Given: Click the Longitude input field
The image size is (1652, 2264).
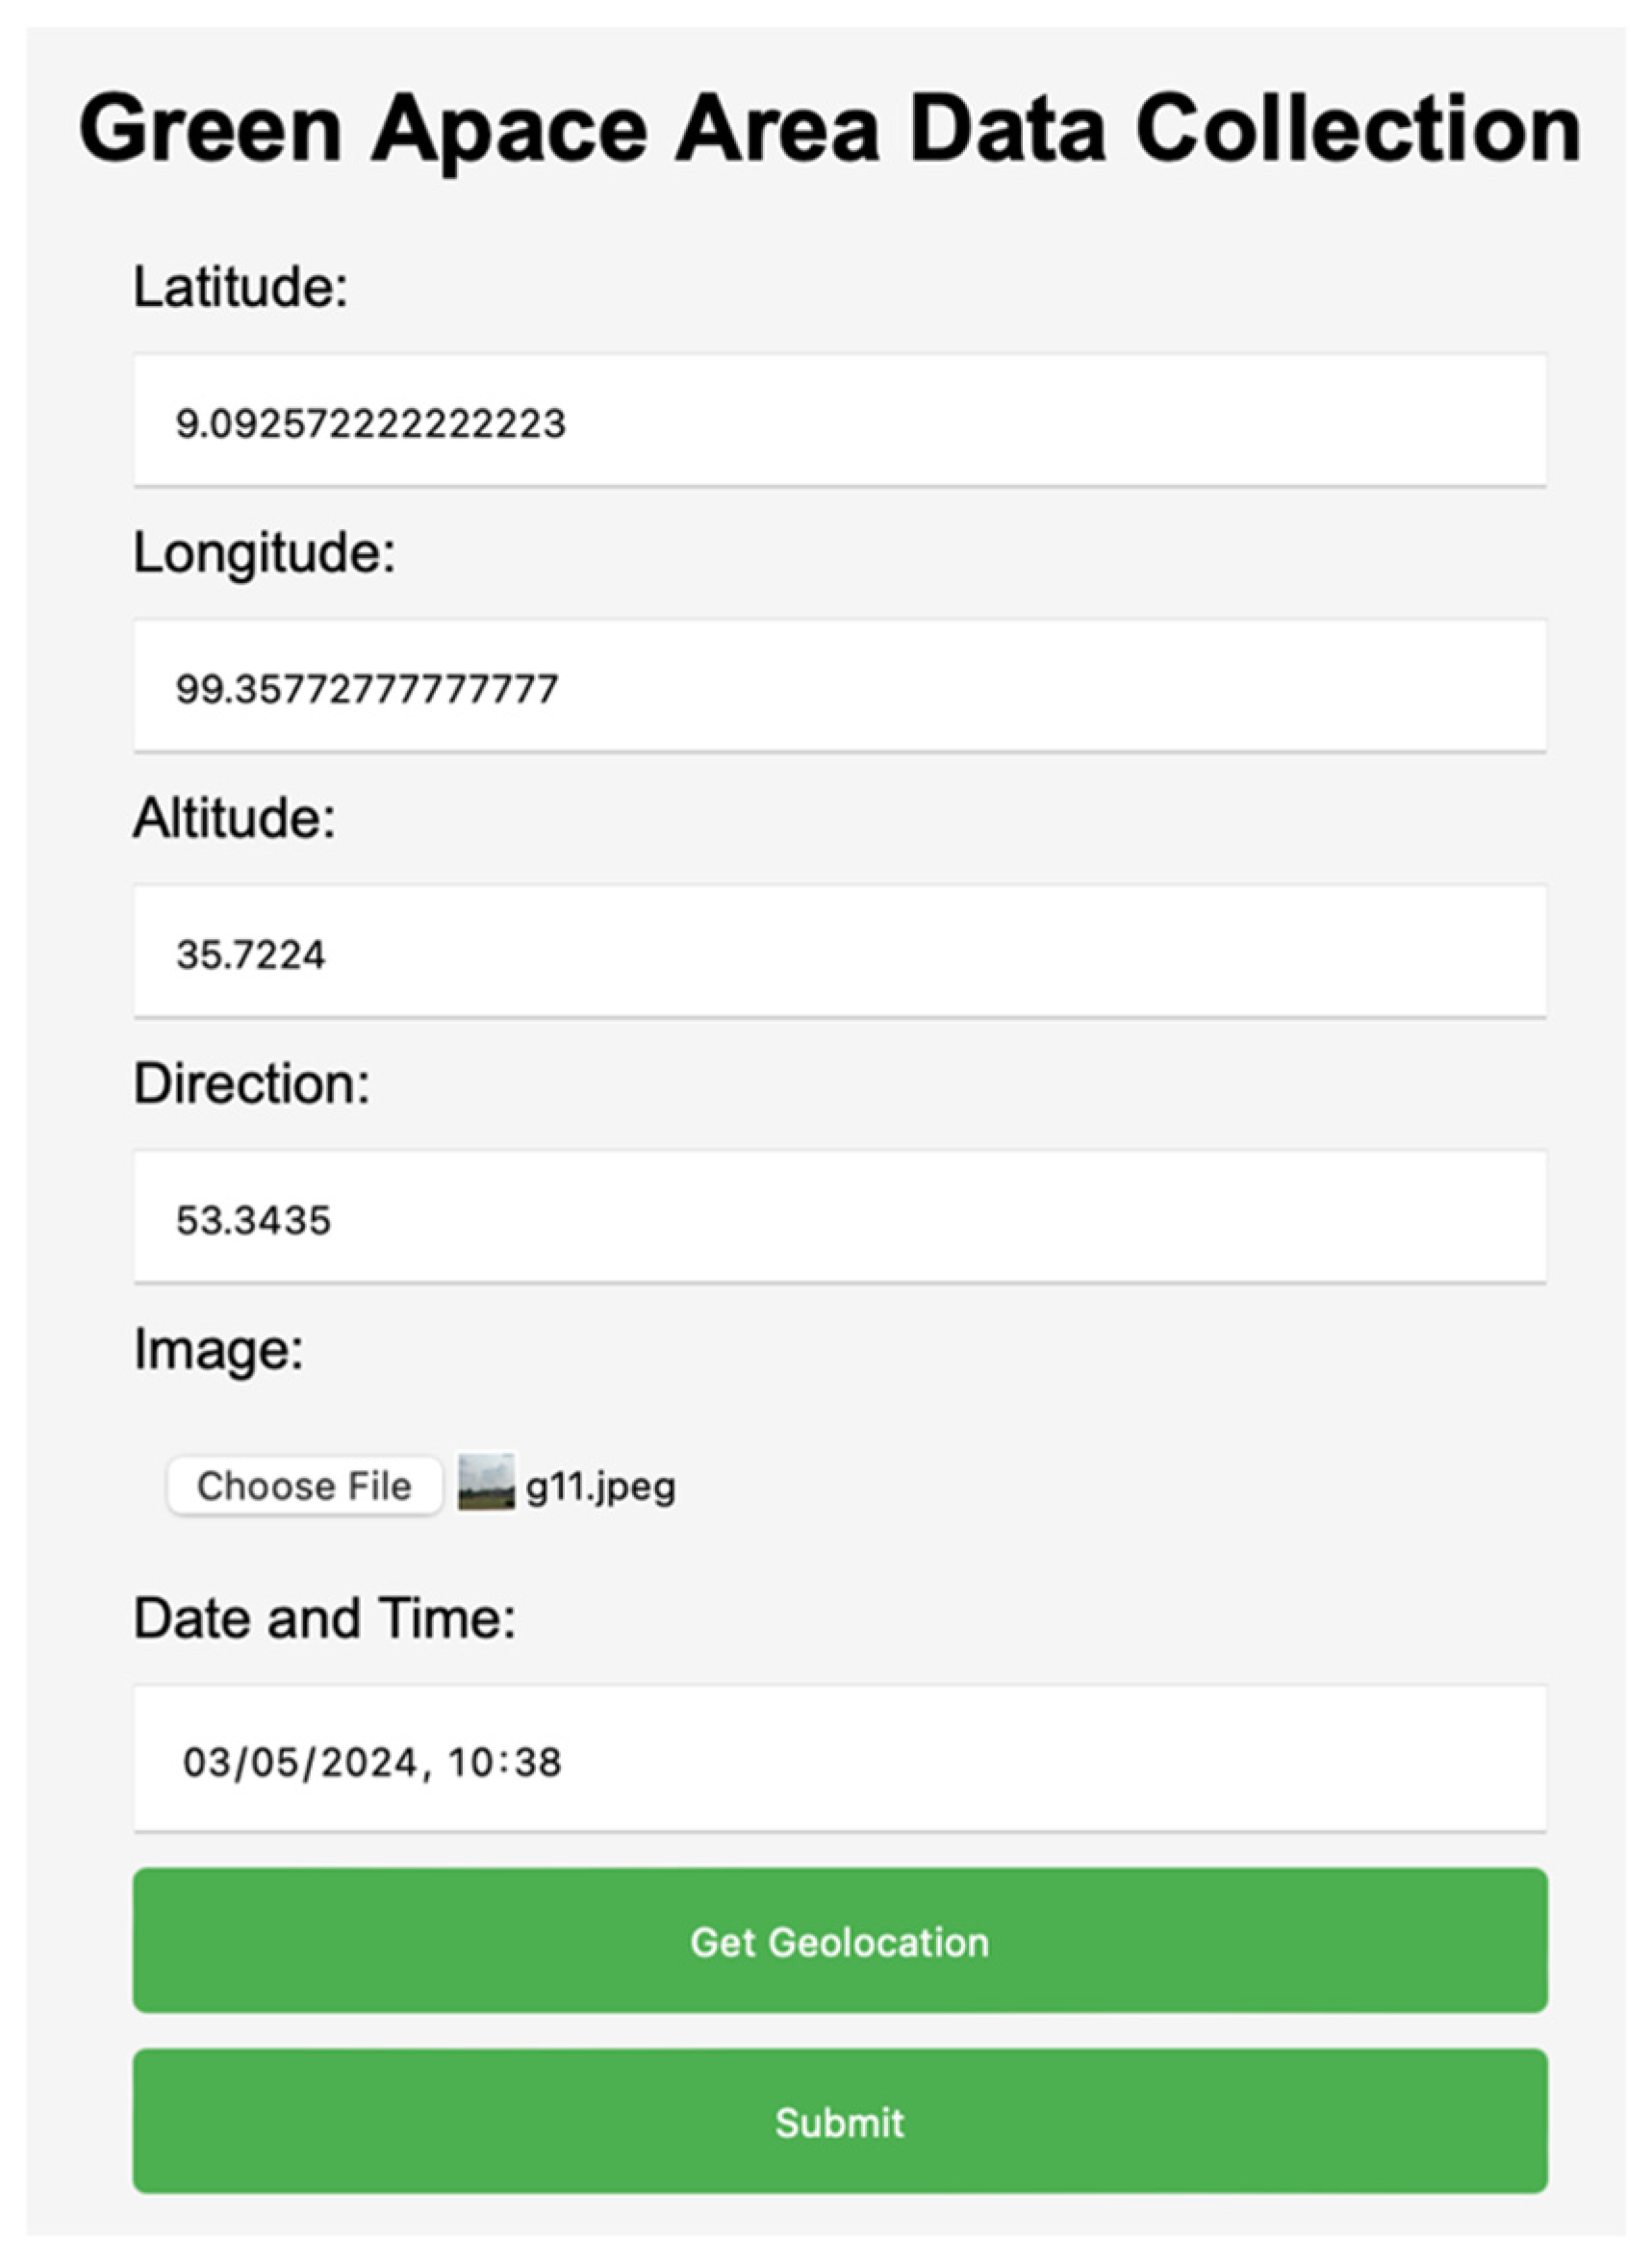Looking at the screenshot, I should pos(840,687).
